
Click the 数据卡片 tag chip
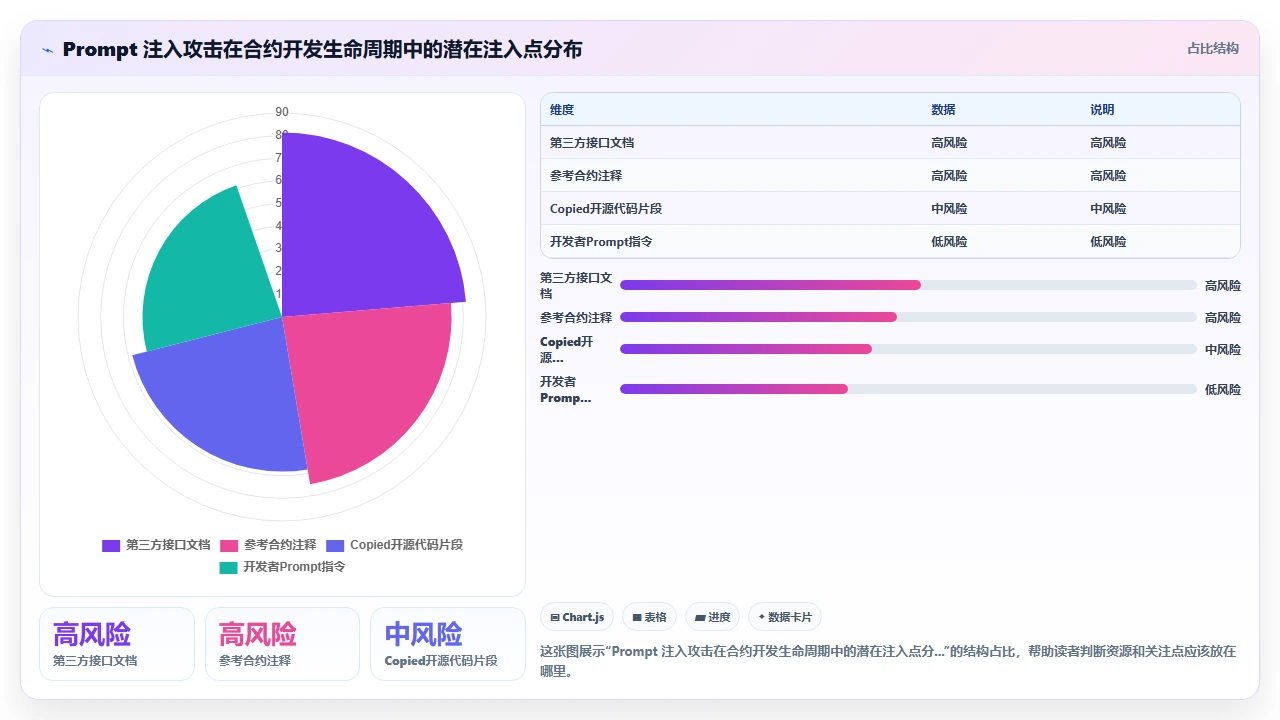pyautogui.click(x=785, y=617)
